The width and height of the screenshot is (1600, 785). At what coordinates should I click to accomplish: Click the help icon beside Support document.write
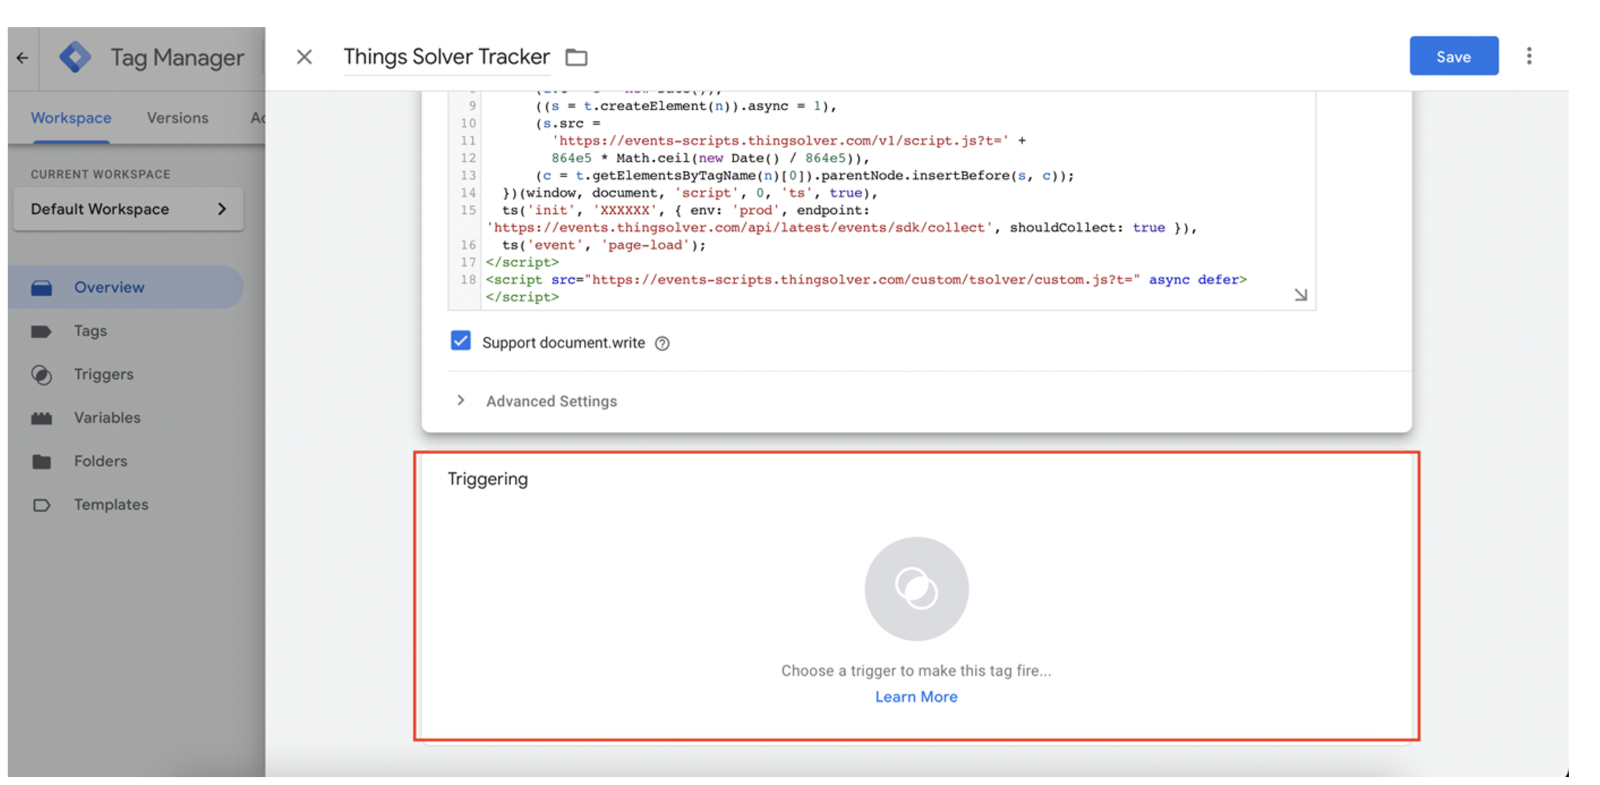[662, 343]
